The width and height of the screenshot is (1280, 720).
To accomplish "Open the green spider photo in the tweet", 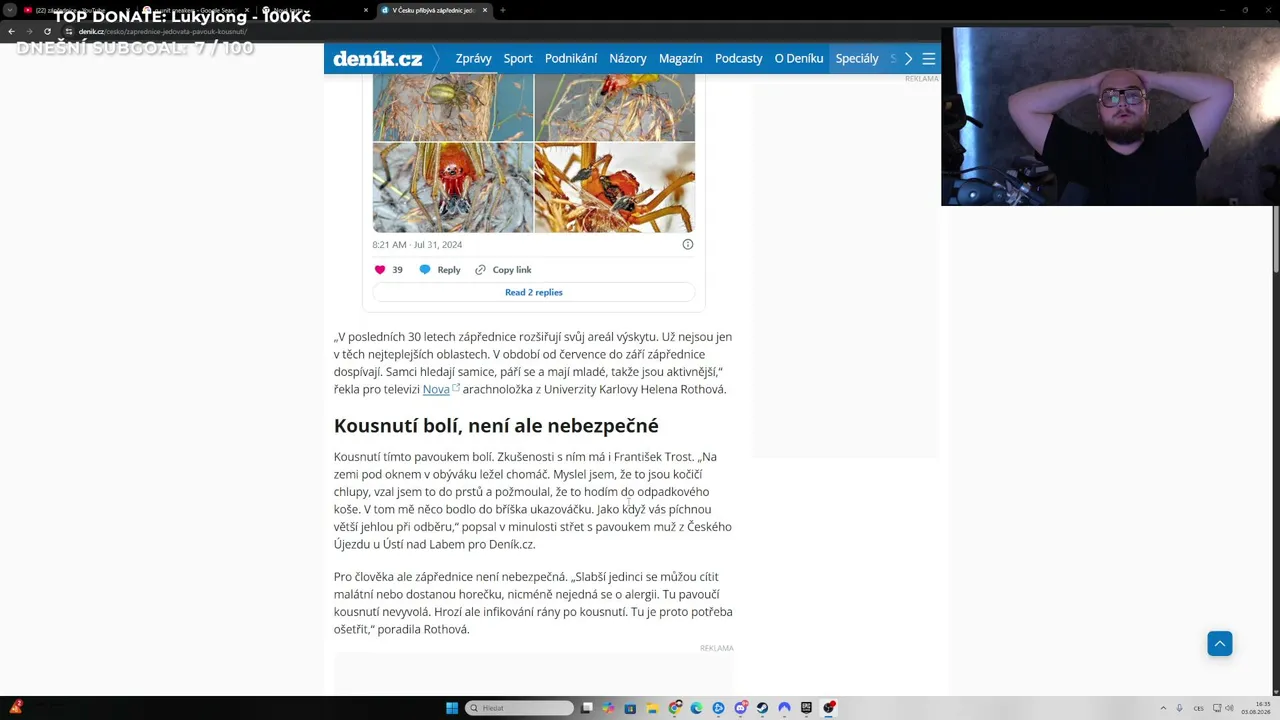I will pyautogui.click(x=453, y=108).
